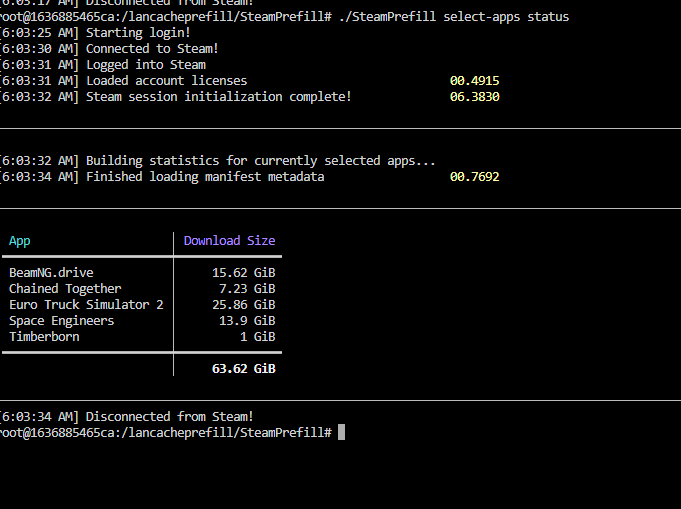The image size is (681, 509).
Task: Click the 63.62 GiB total size
Action: (x=244, y=369)
